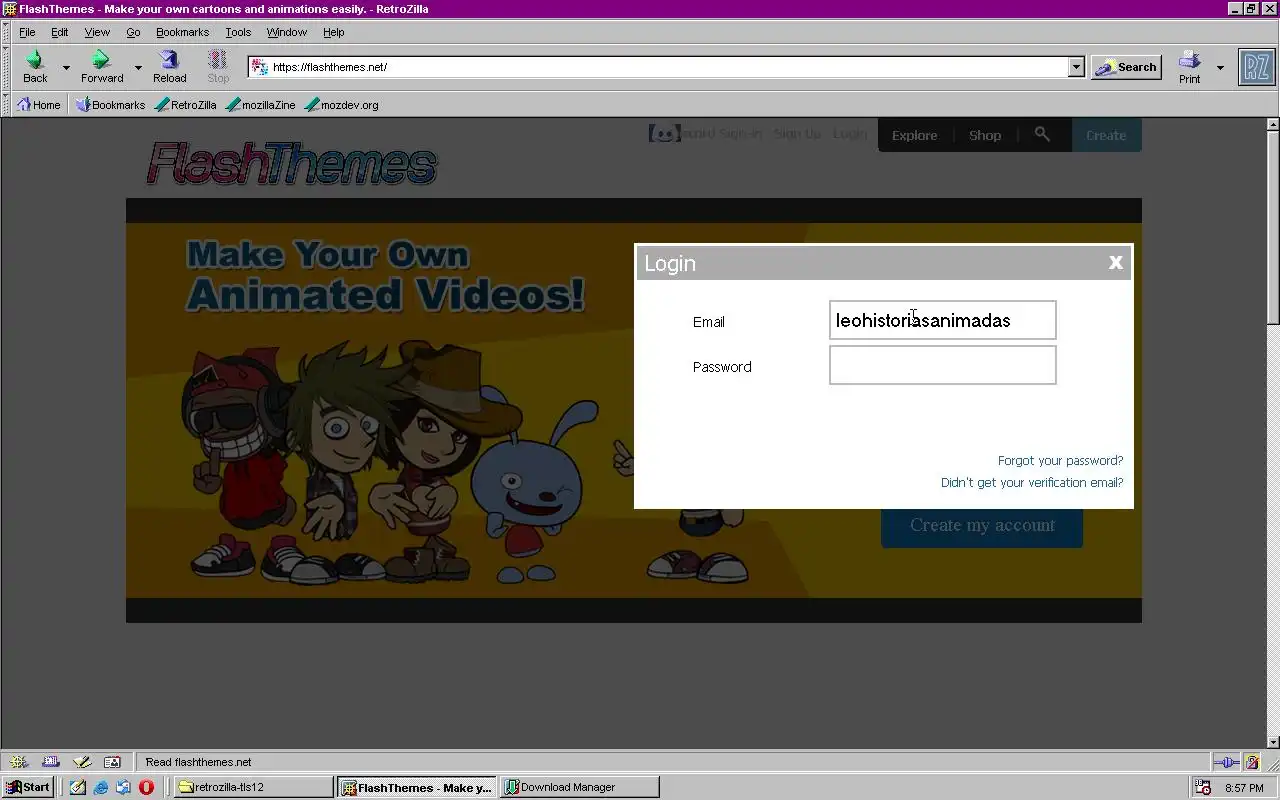1280x800 pixels.
Task: Open the mozillaZine bookmark link
Action: pyautogui.click(x=261, y=104)
